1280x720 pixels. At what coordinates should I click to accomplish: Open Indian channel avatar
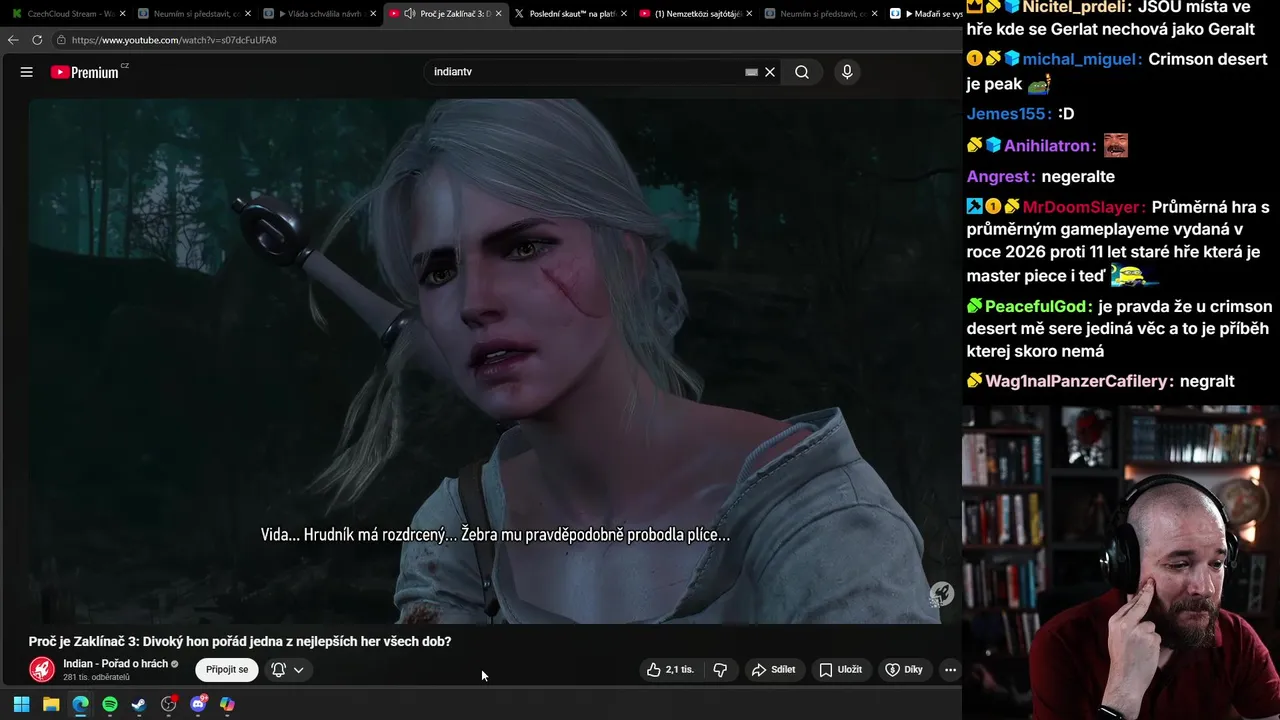42,670
